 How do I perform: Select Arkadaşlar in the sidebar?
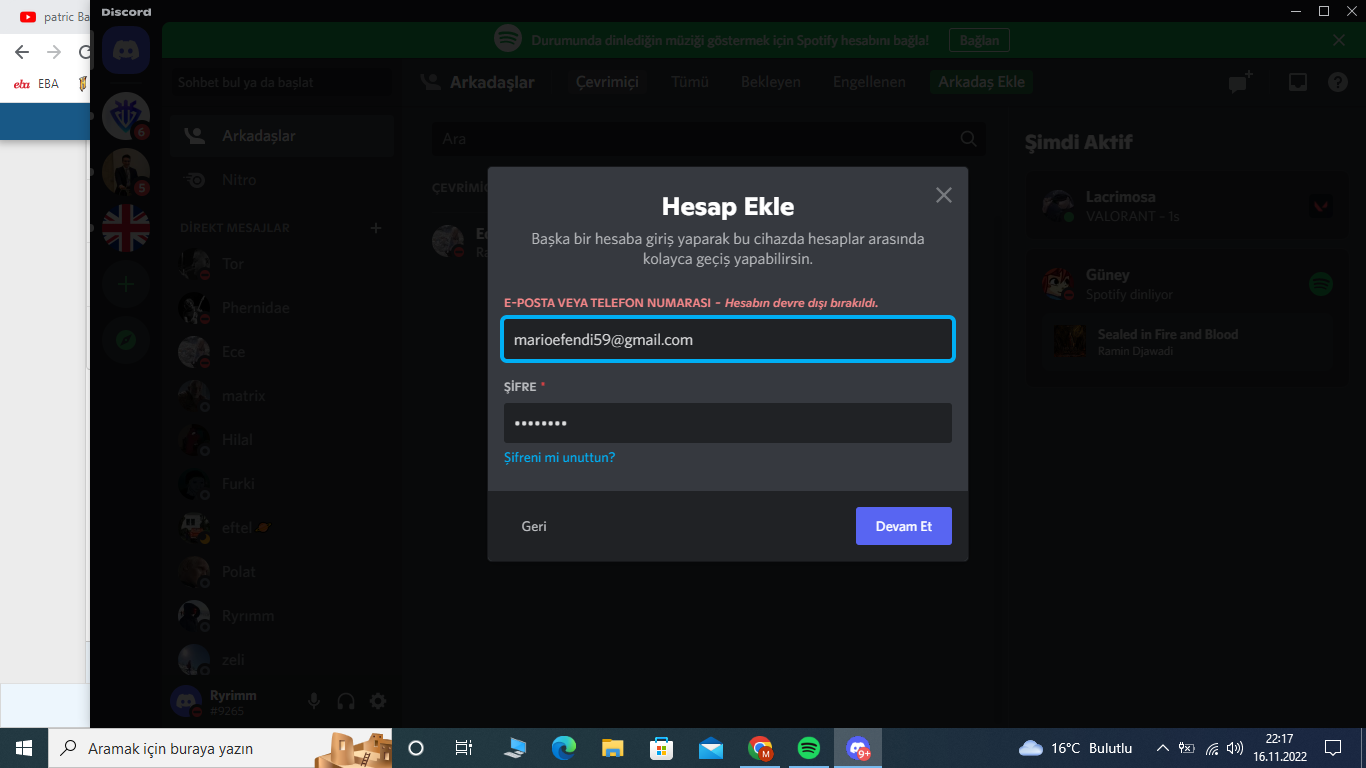click(282, 136)
